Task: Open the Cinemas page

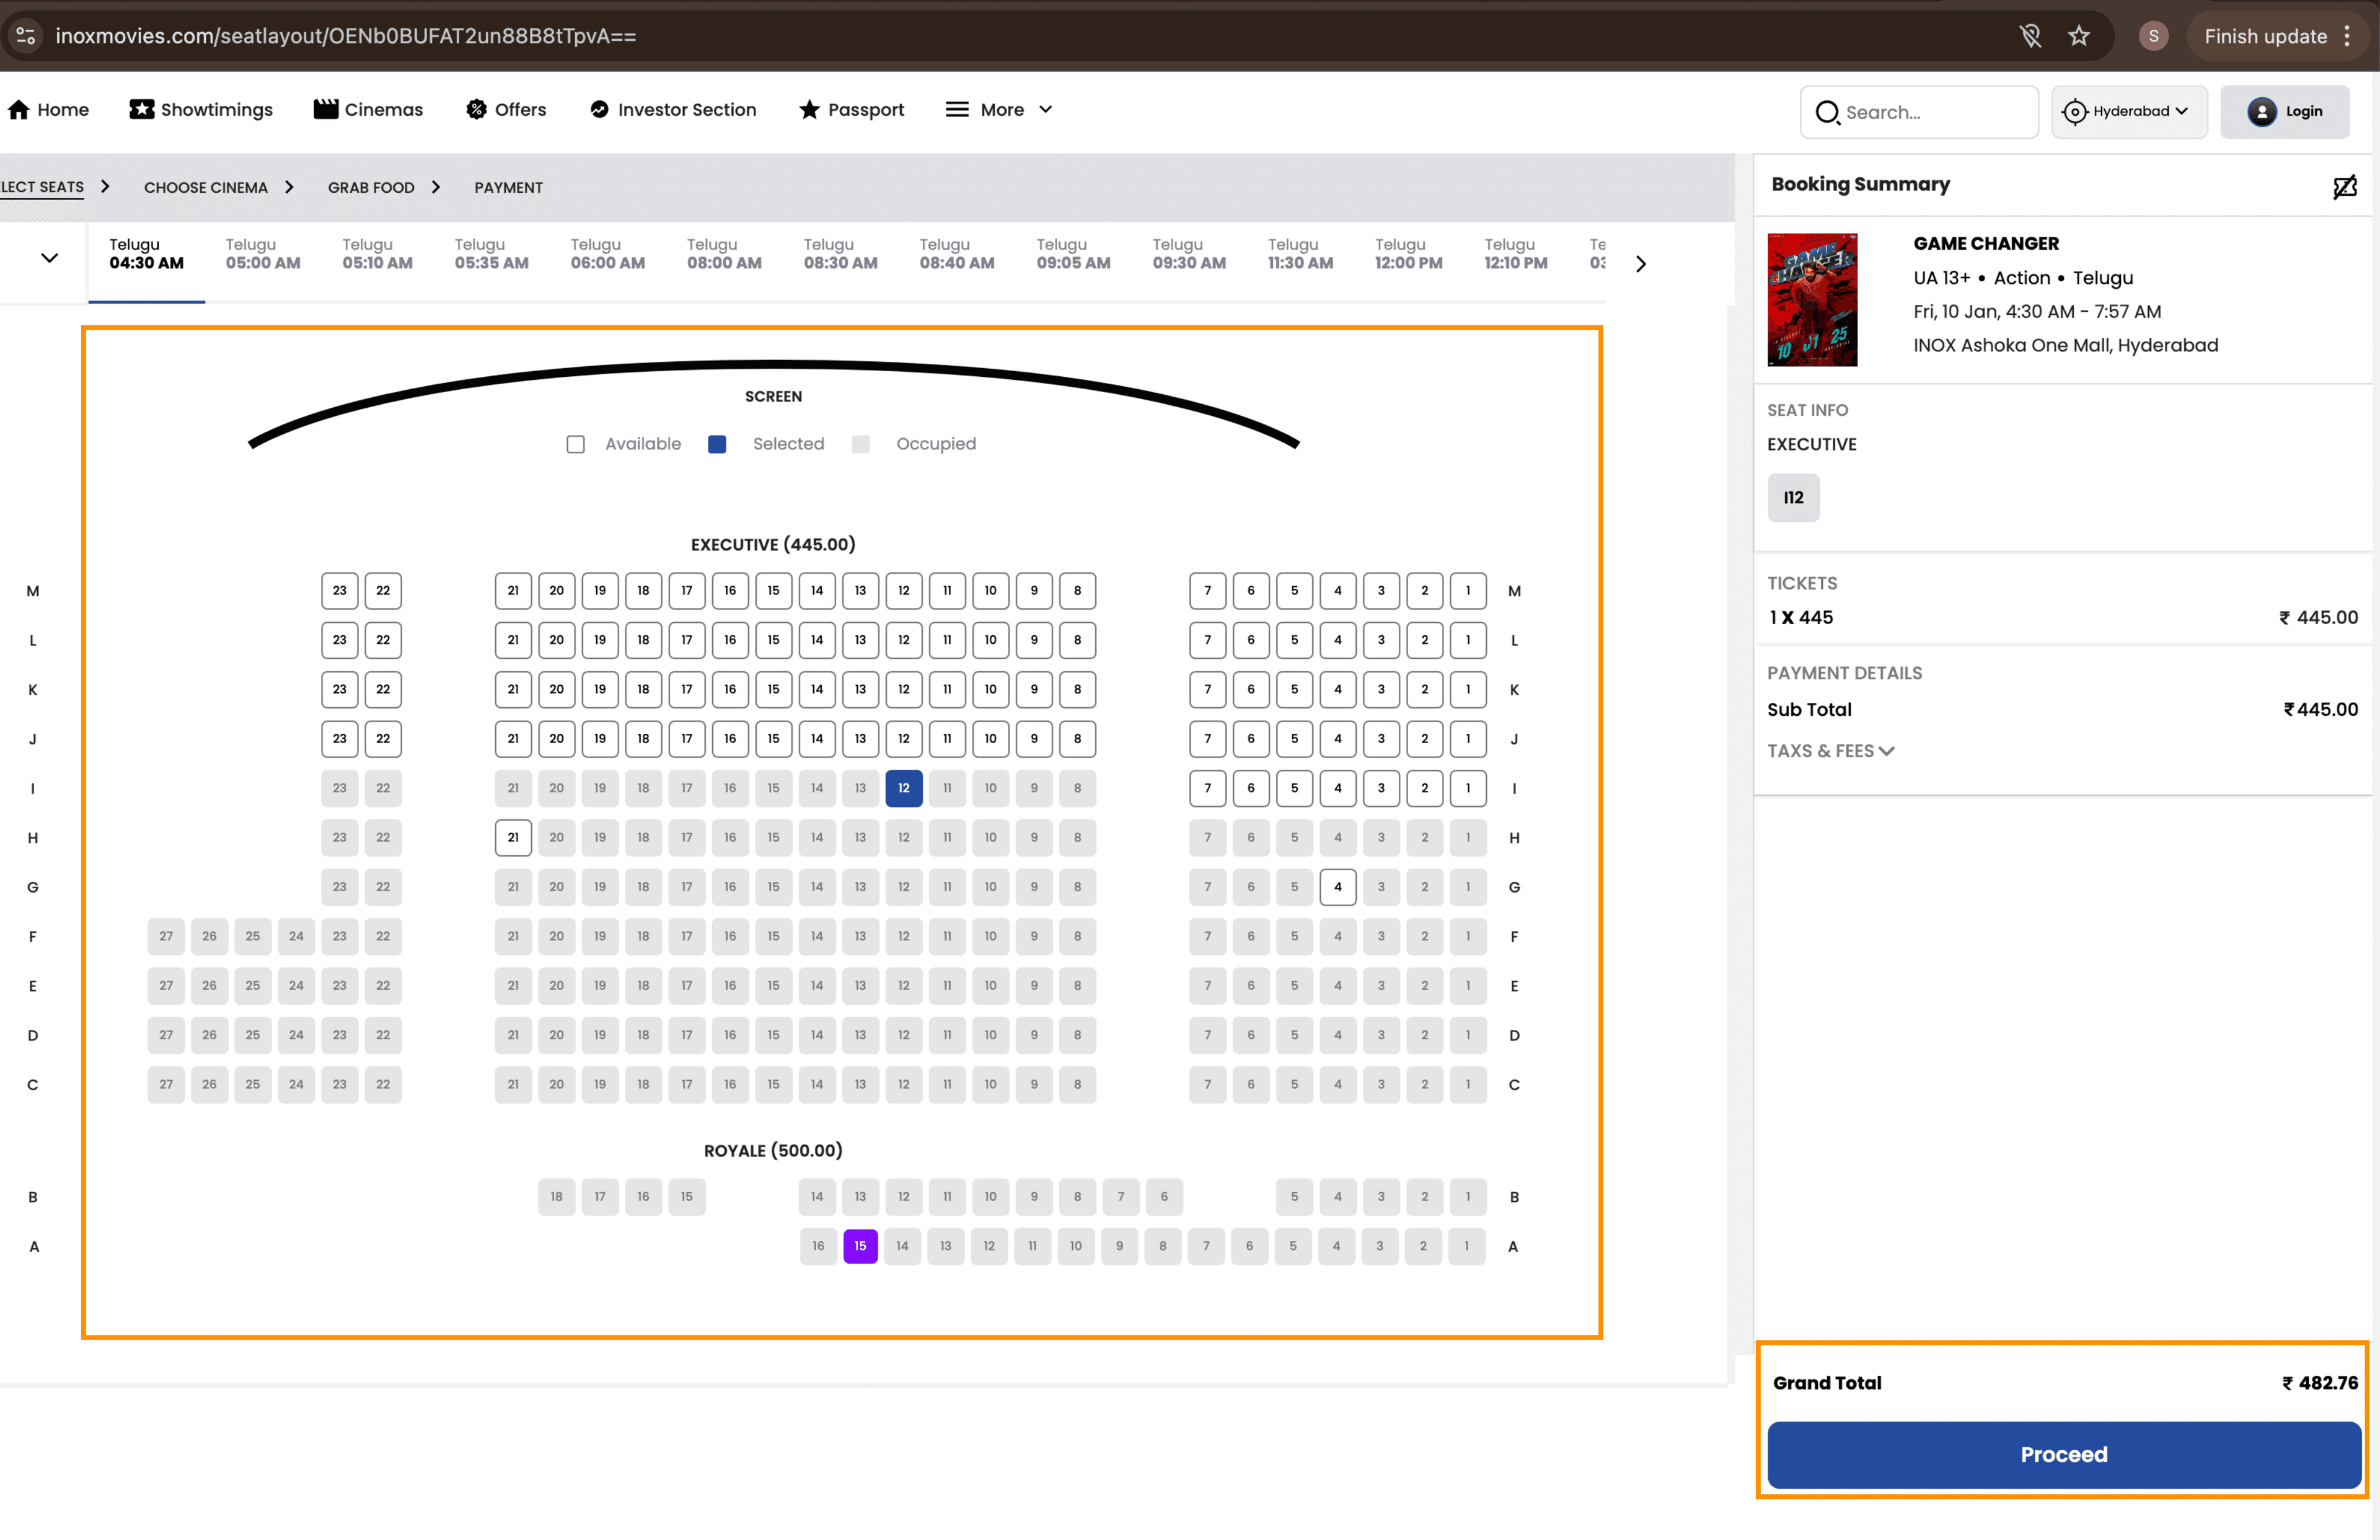Action: 368,109
